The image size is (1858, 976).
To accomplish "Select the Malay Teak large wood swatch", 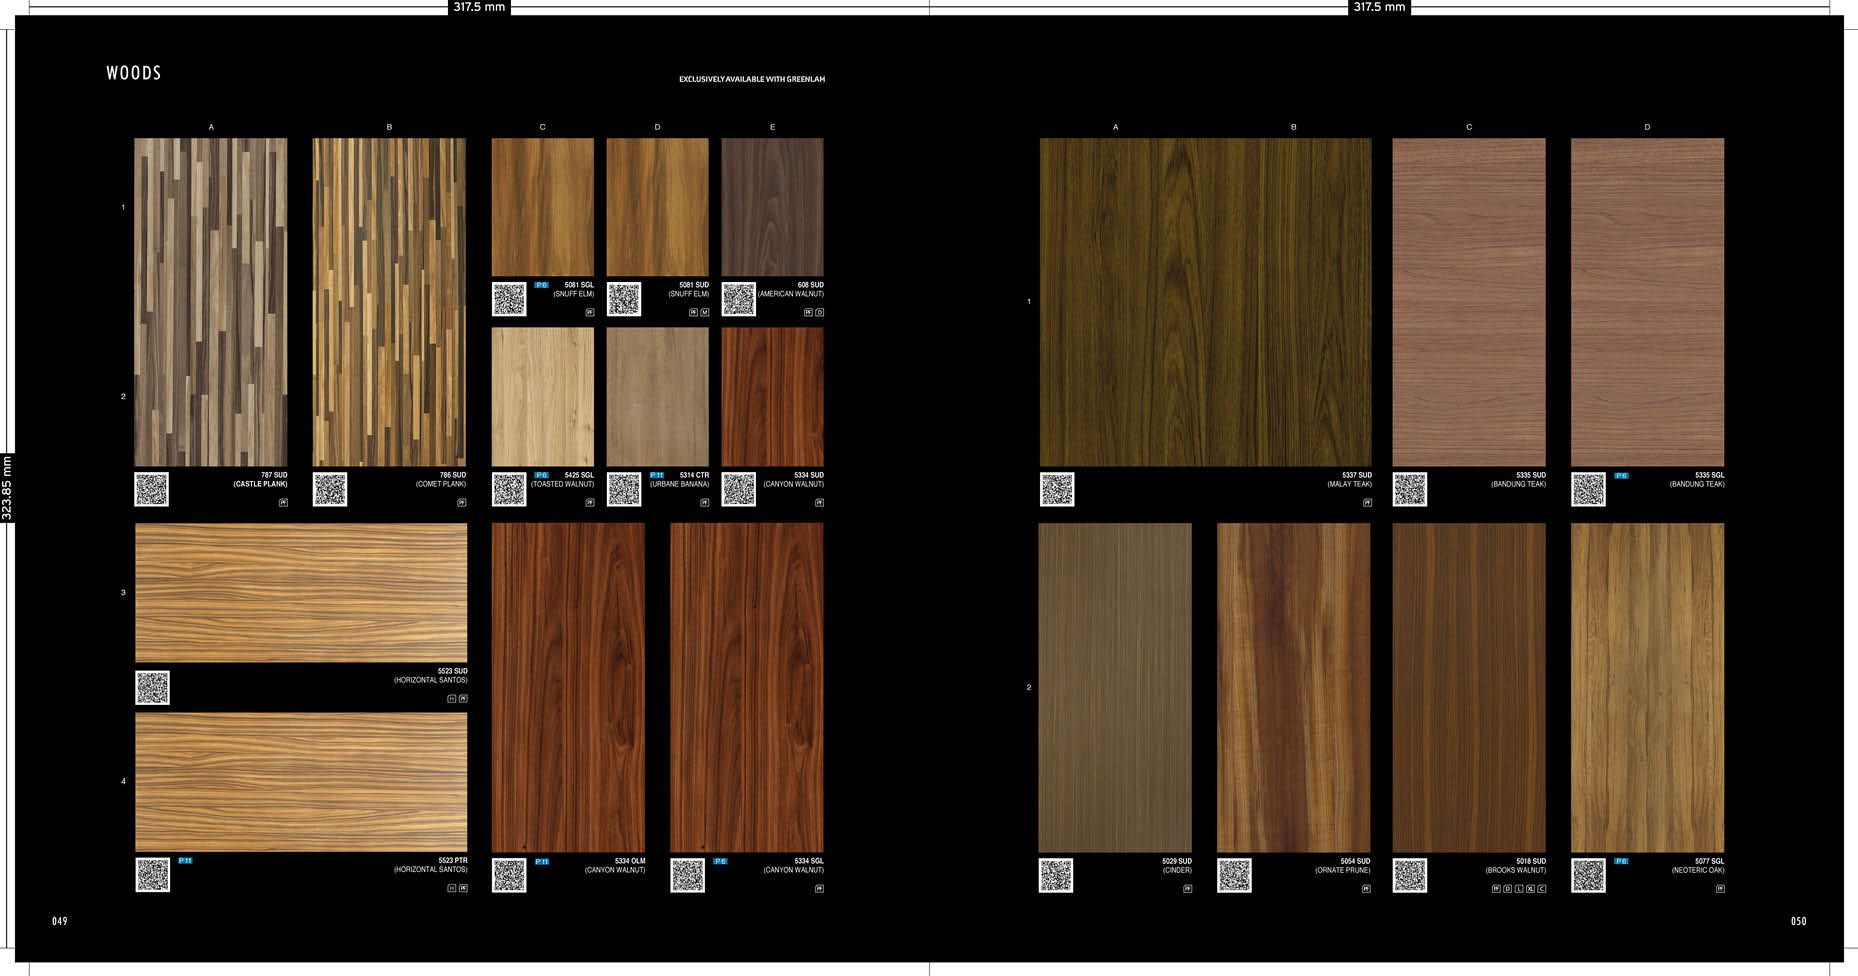I will (x=1205, y=302).
